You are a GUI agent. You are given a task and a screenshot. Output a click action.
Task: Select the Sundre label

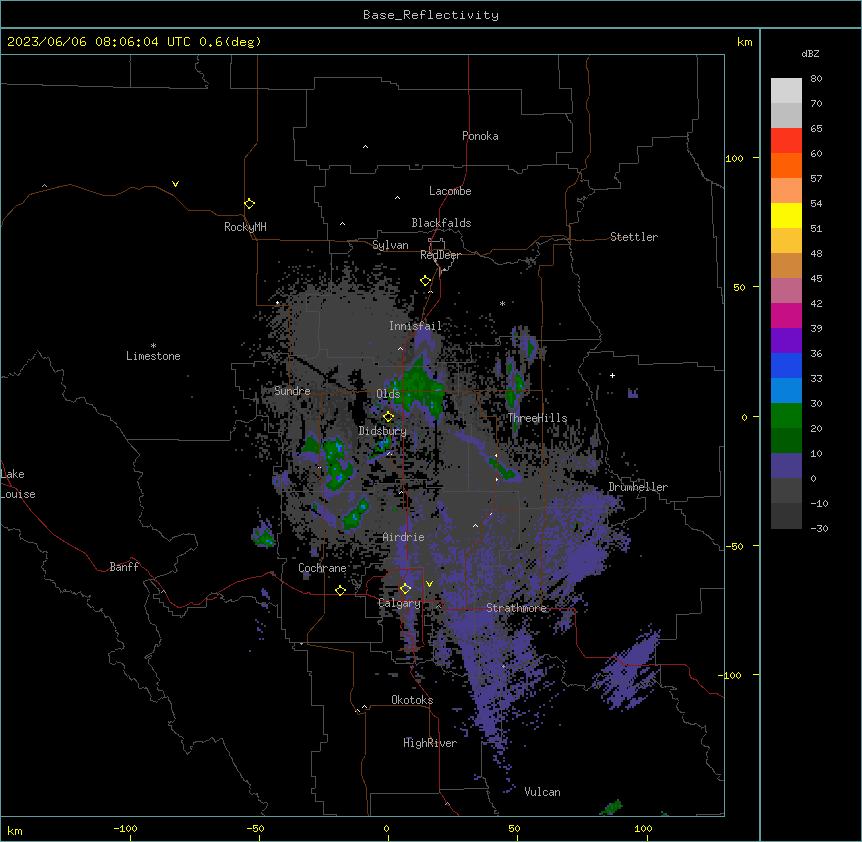pos(292,391)
